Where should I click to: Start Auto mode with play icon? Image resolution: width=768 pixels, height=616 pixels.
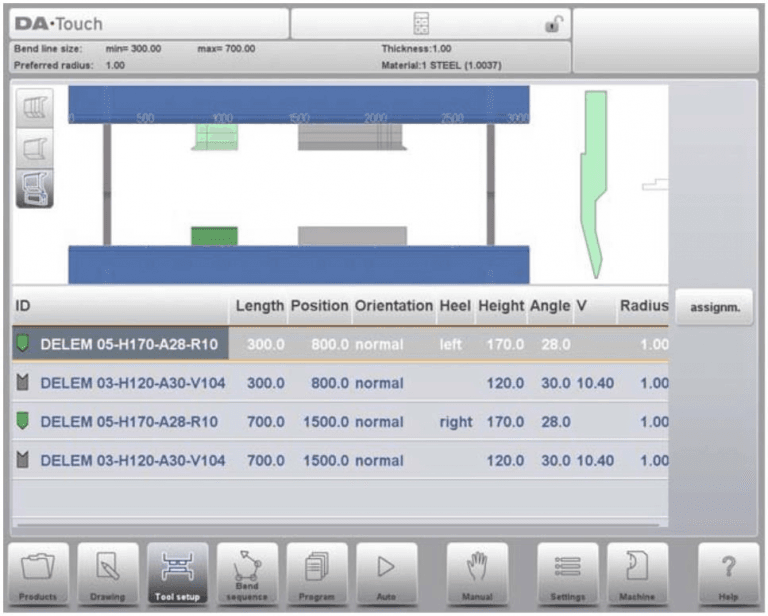pyautogui.click(x=386, y=574)
